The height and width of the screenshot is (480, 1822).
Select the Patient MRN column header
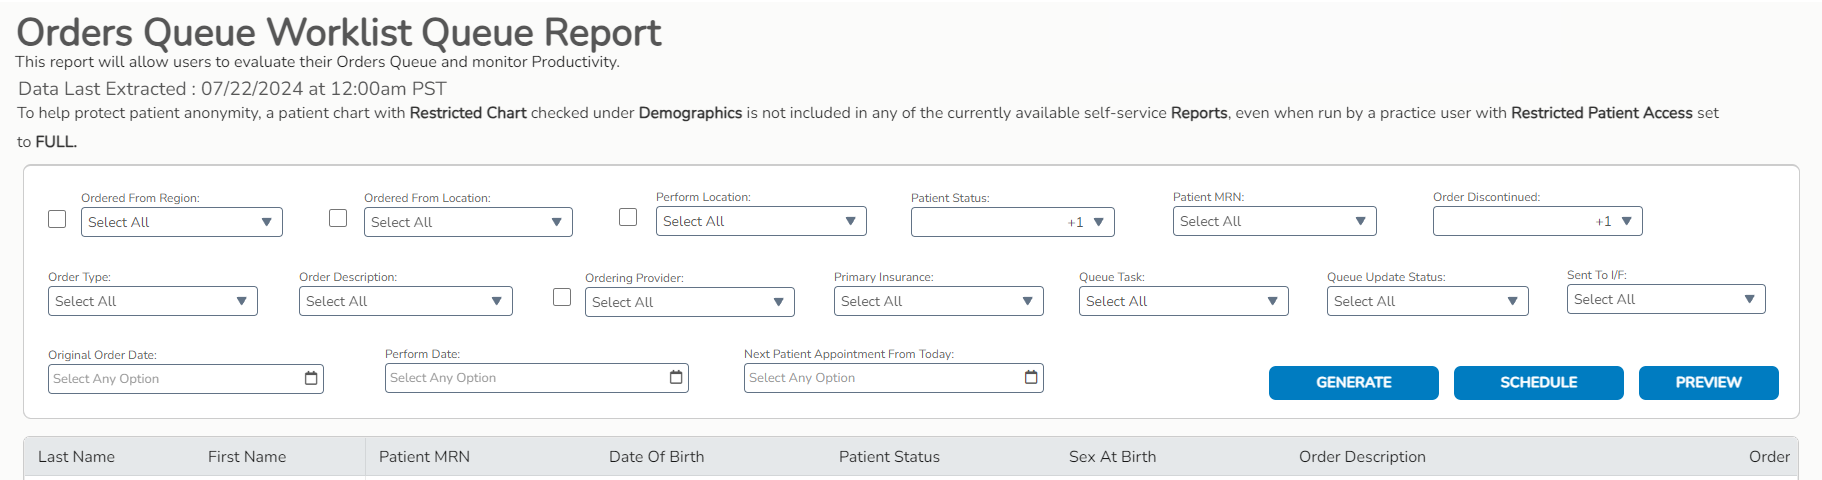click(424, 457)
